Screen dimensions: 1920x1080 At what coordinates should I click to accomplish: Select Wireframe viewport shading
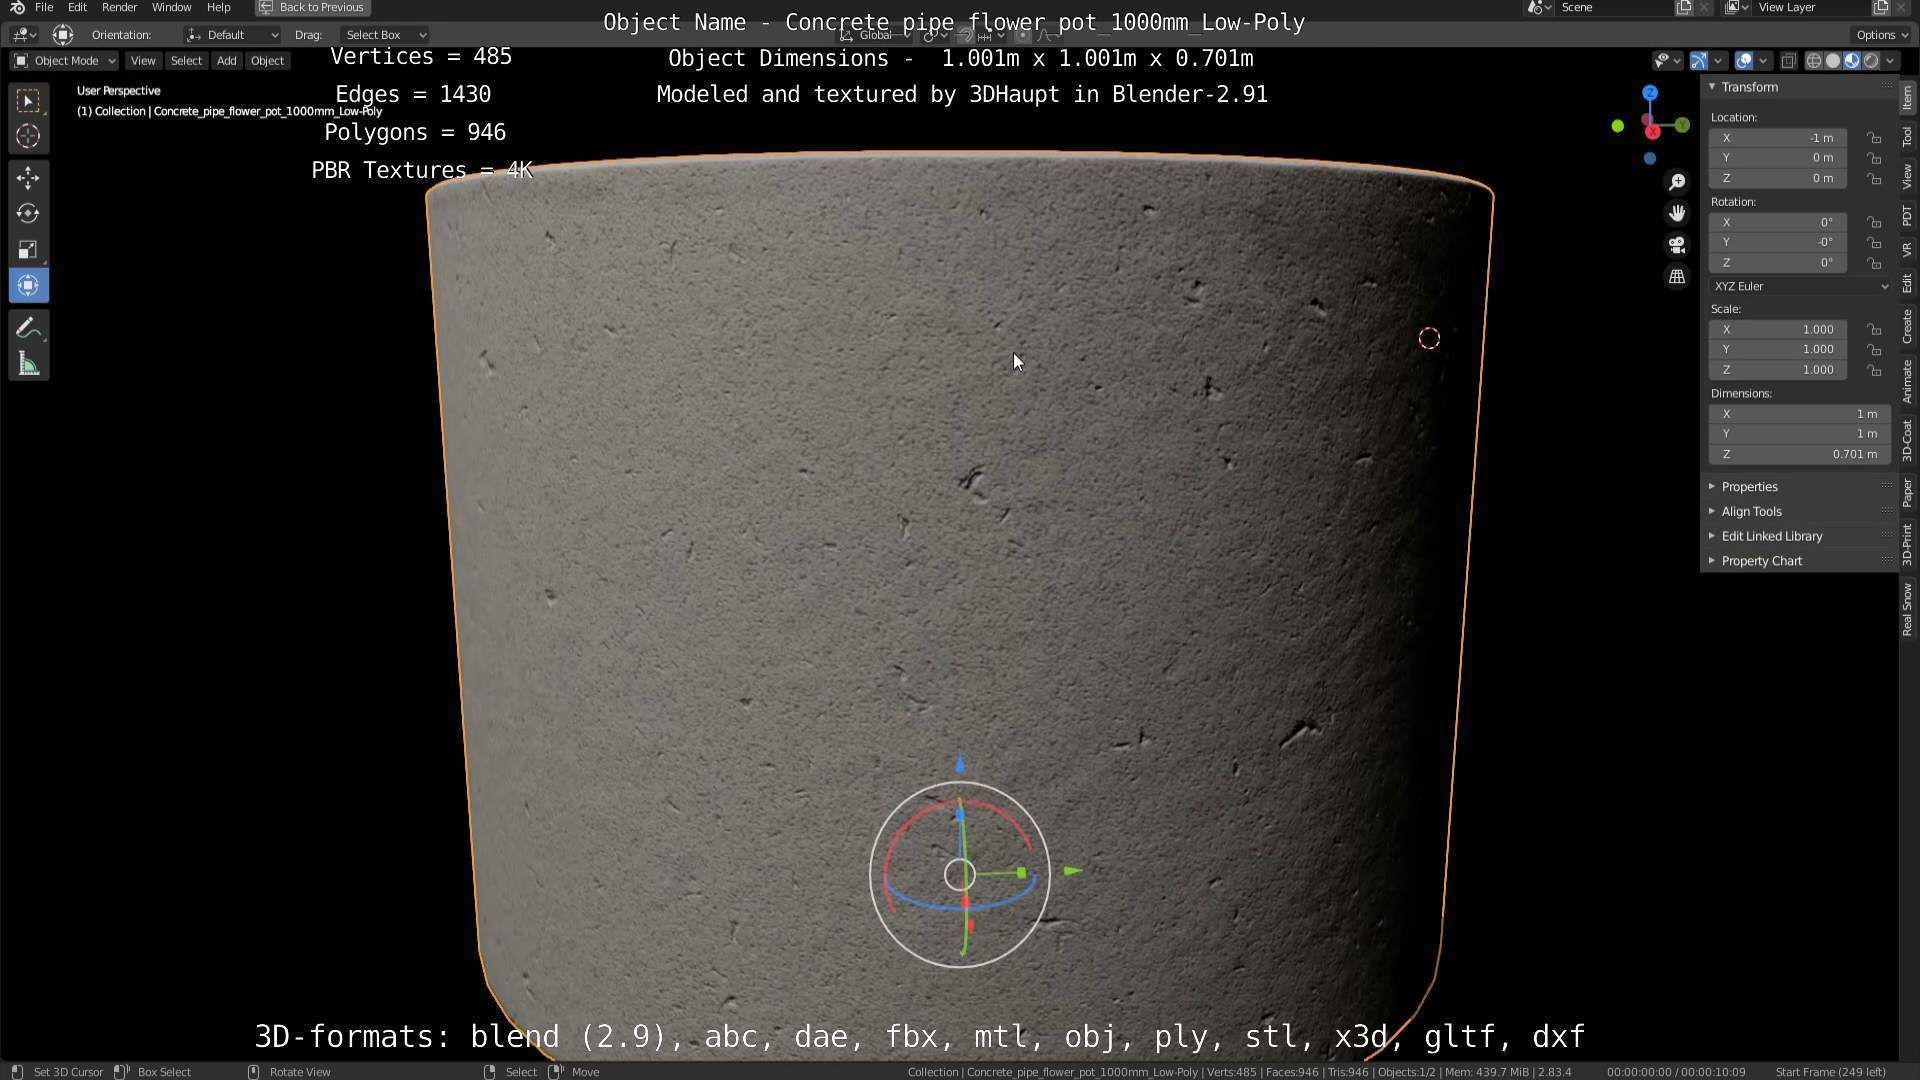coord(1814,61)
